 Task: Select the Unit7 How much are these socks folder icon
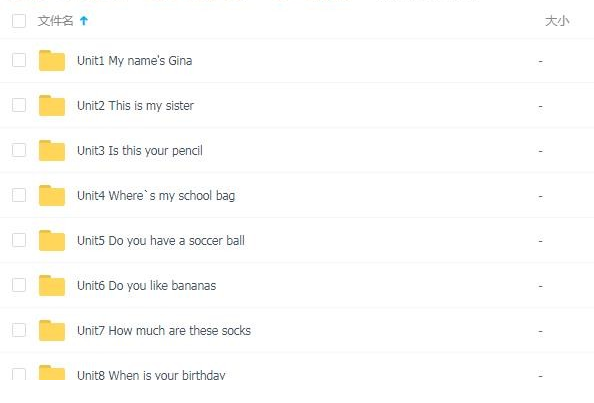pyautogui.click(x=52, y=330)
